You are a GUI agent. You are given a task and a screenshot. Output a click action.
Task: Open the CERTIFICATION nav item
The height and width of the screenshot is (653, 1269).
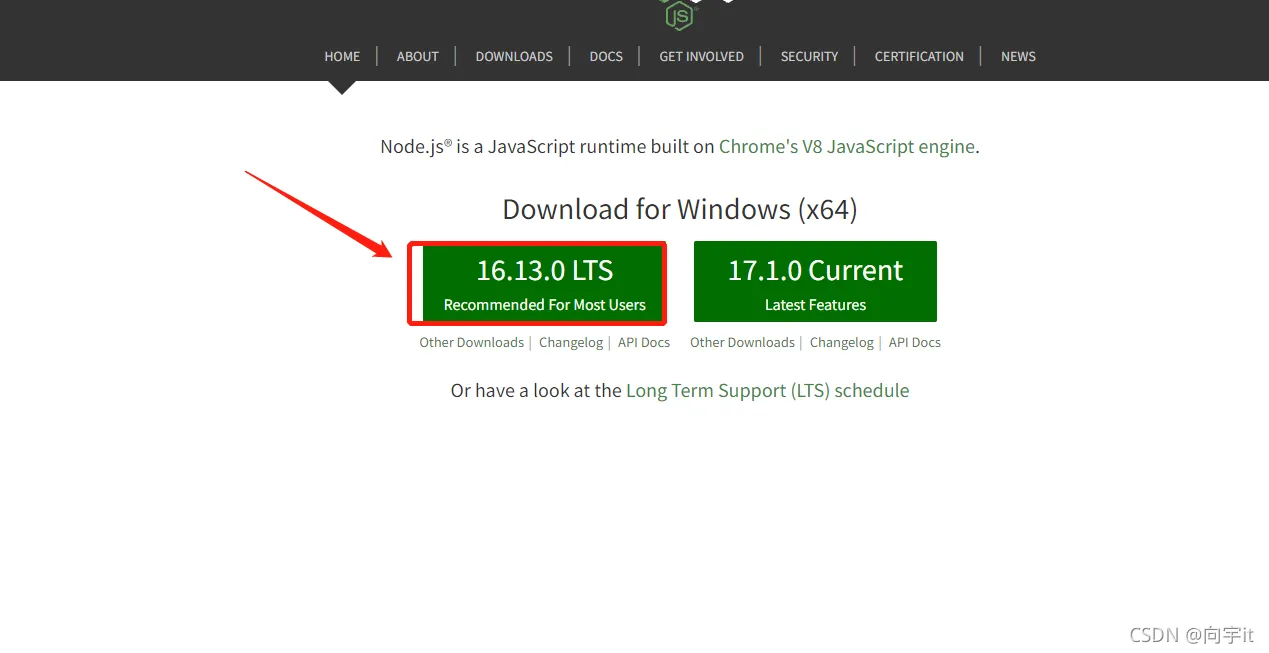click(919, 57)
